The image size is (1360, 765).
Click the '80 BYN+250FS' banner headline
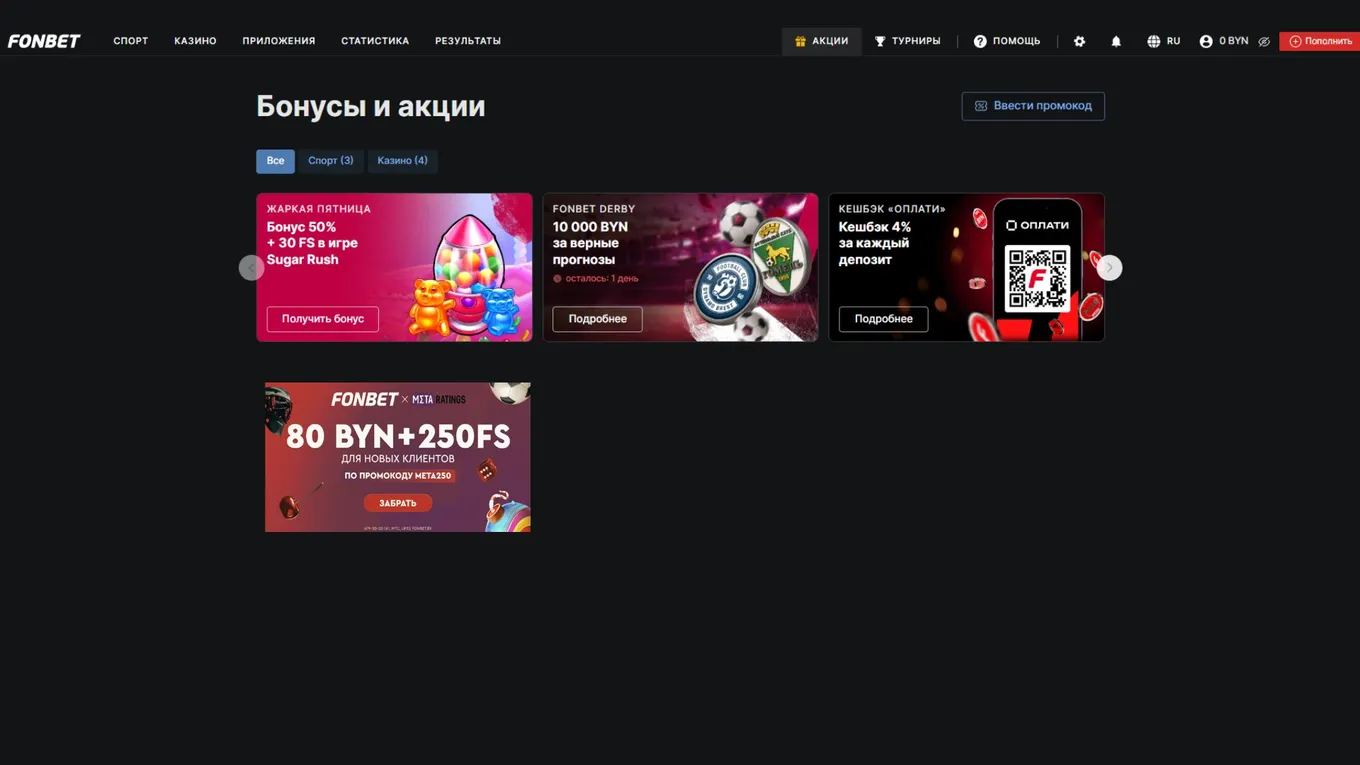click(398, 437)
